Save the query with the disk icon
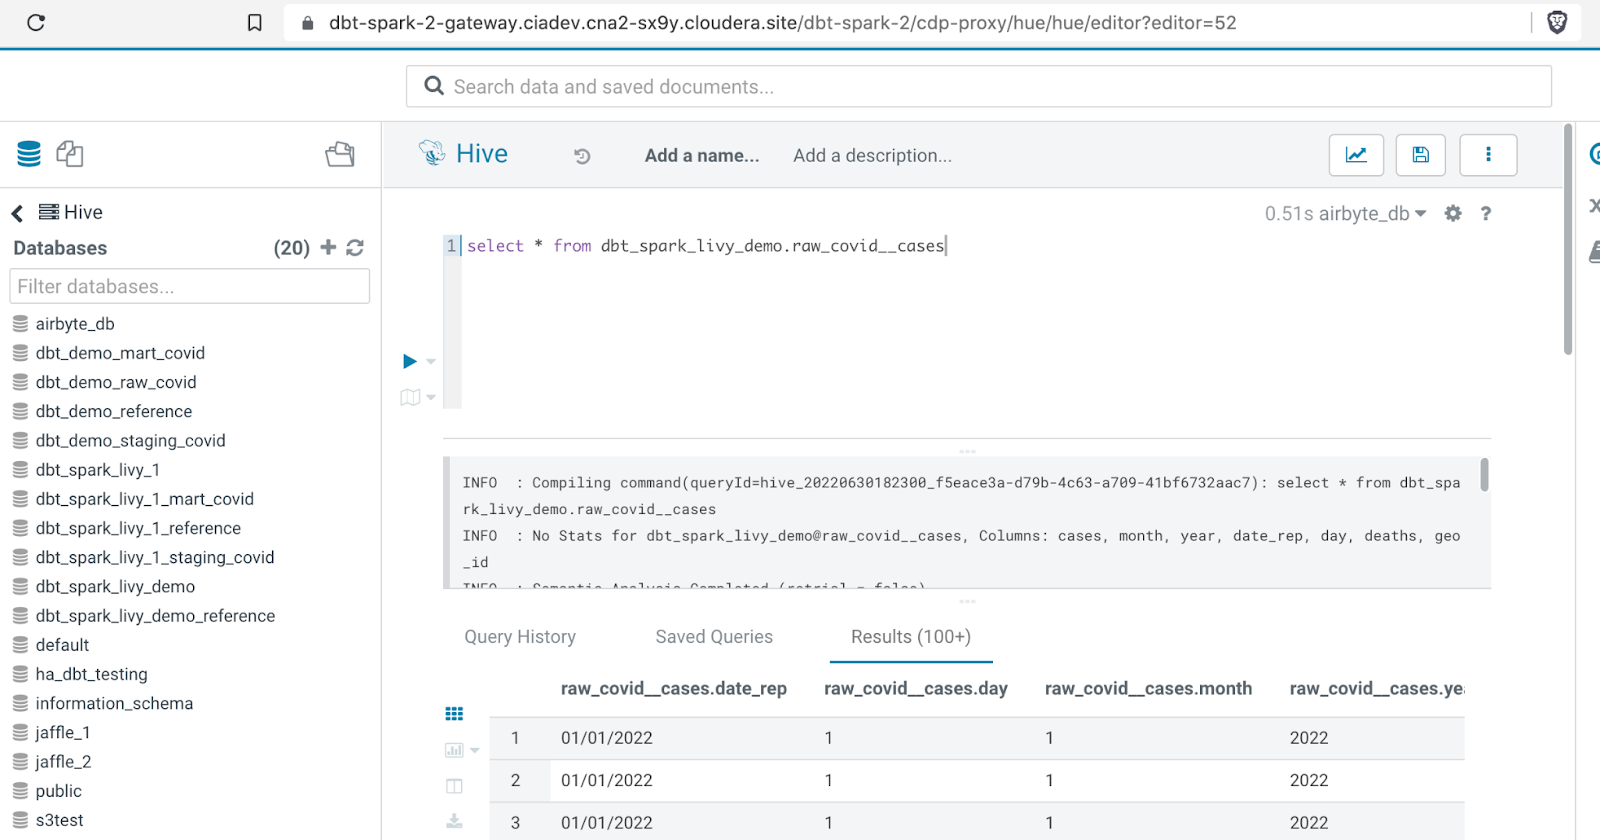The width and height of the screenshot is (1600, 840). [x=1420, y=155]
